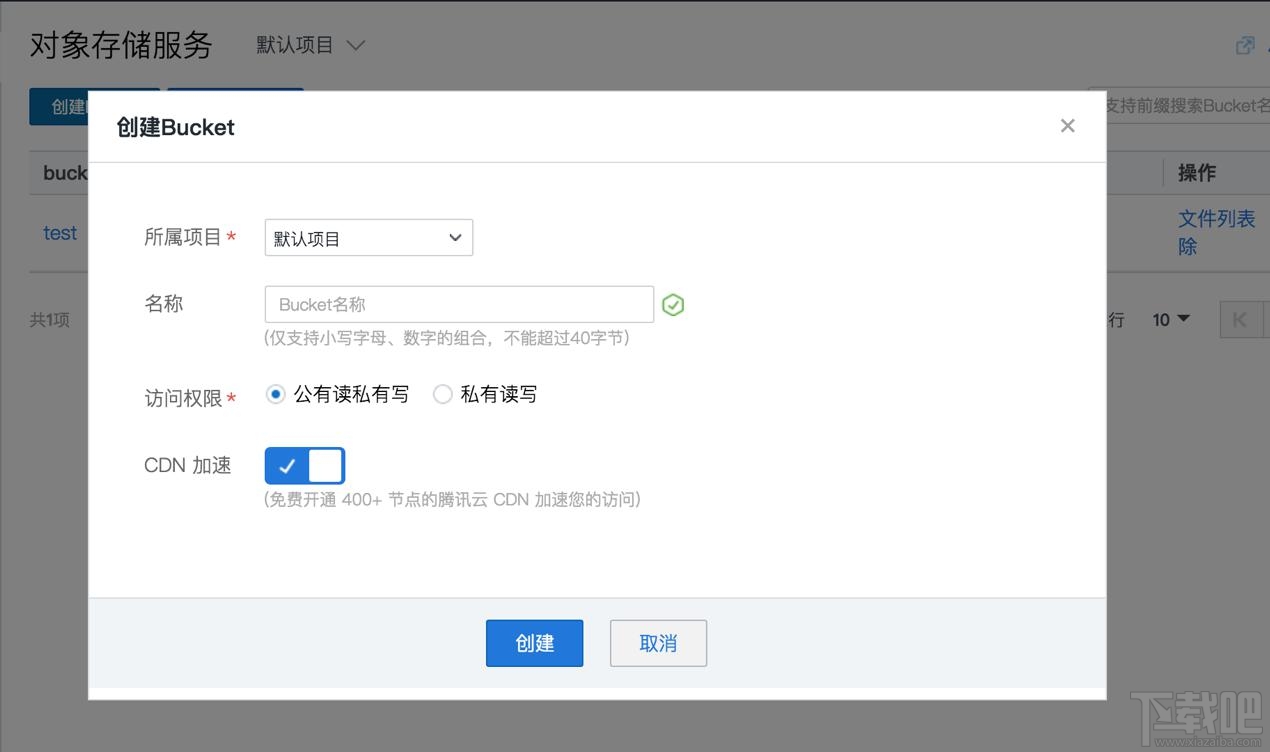Click the 创建 button to create the bucket
The image size is (1270, 752).
534,643
